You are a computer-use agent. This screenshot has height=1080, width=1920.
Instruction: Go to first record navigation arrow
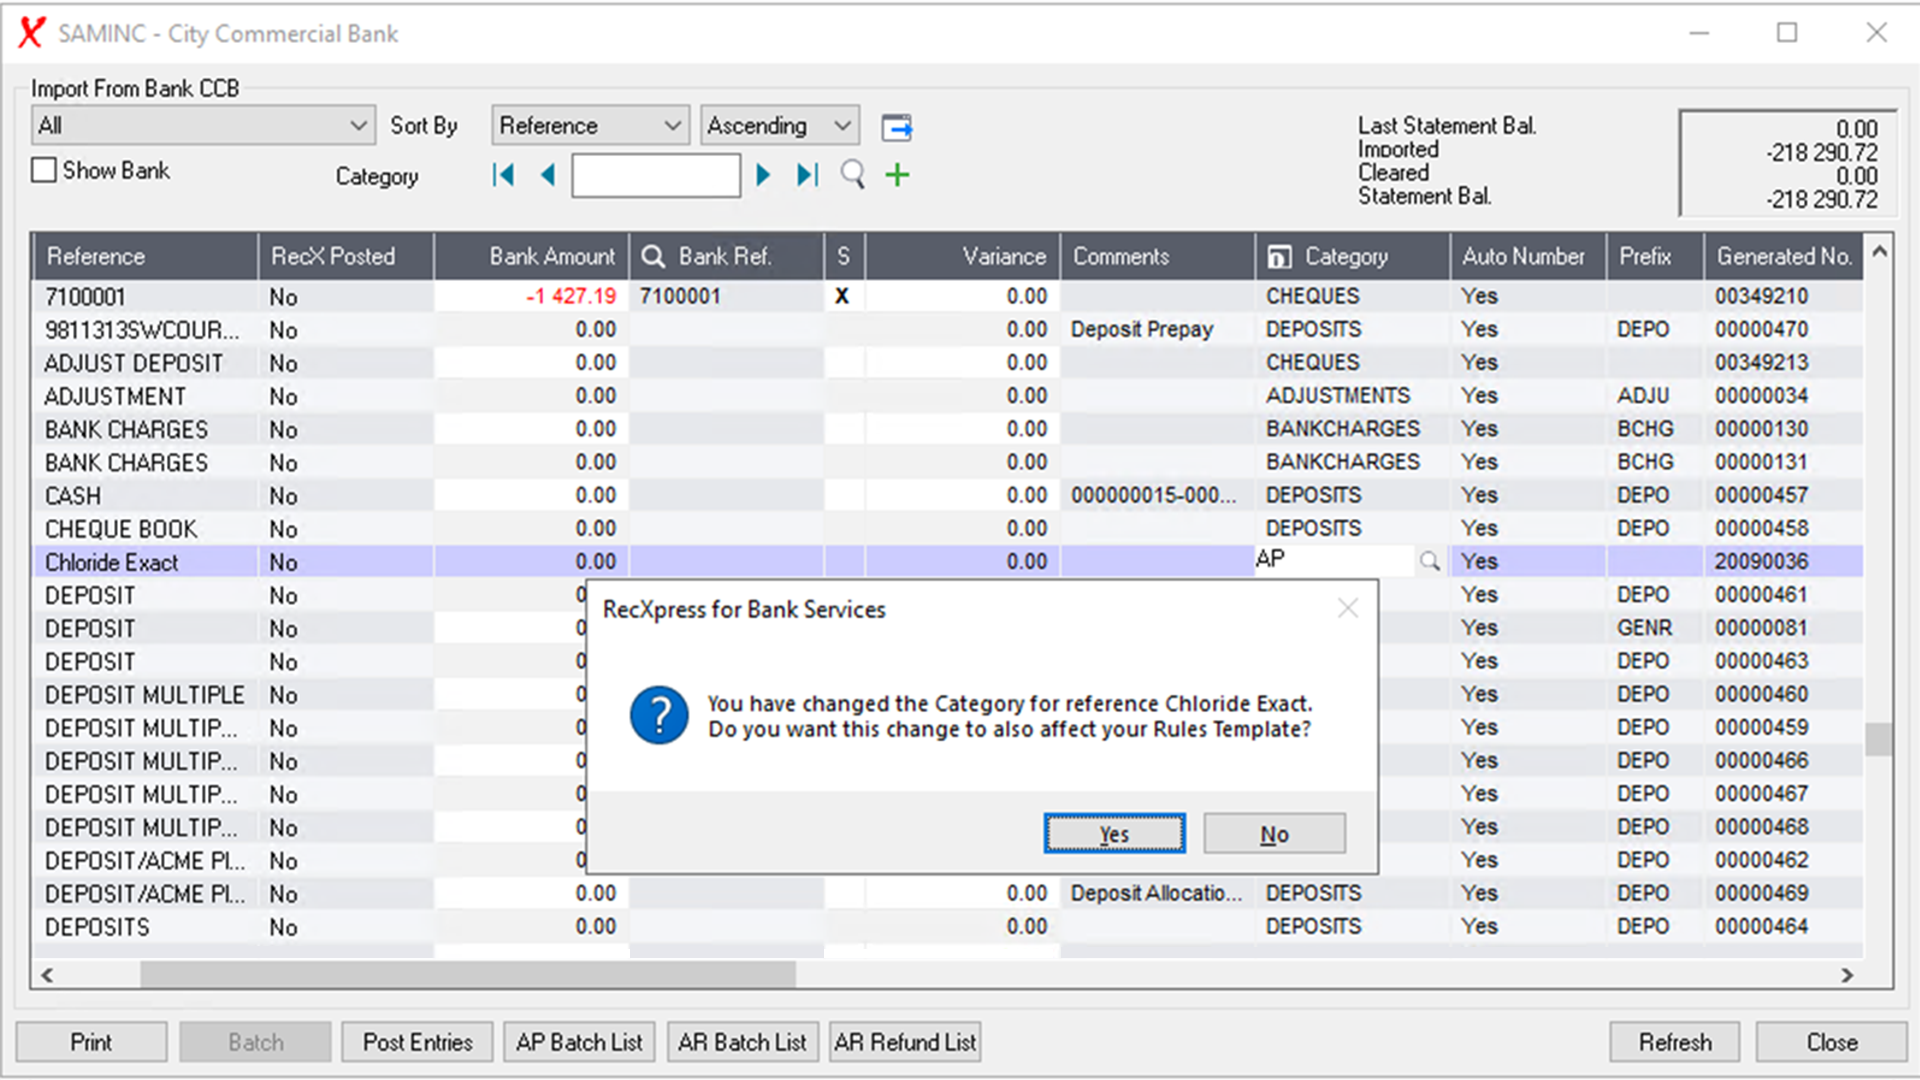point(503,176)
